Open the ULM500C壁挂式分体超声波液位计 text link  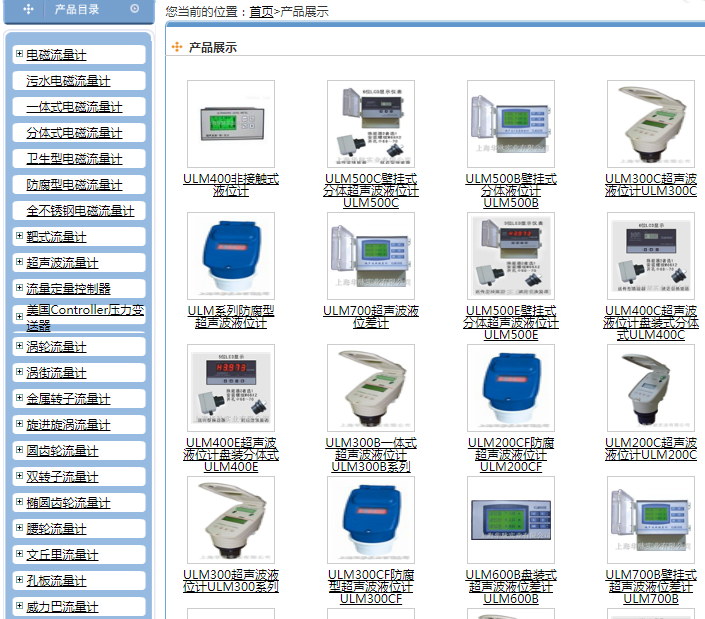tap(371, 190)
